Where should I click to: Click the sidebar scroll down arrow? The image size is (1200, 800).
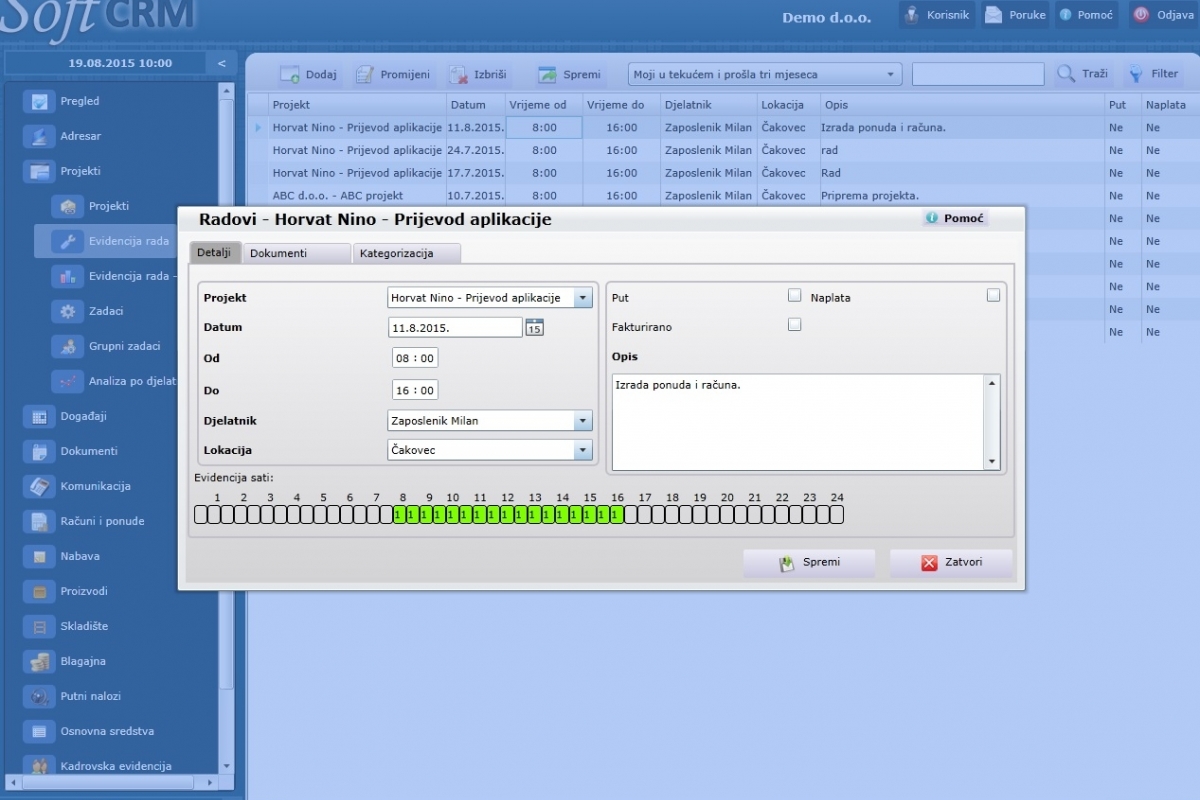point(227,767)
